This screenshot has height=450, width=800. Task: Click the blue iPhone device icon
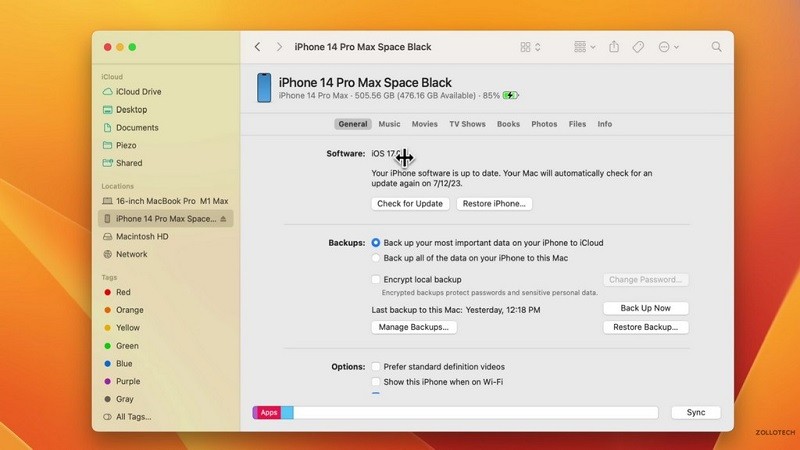[264, 88]
